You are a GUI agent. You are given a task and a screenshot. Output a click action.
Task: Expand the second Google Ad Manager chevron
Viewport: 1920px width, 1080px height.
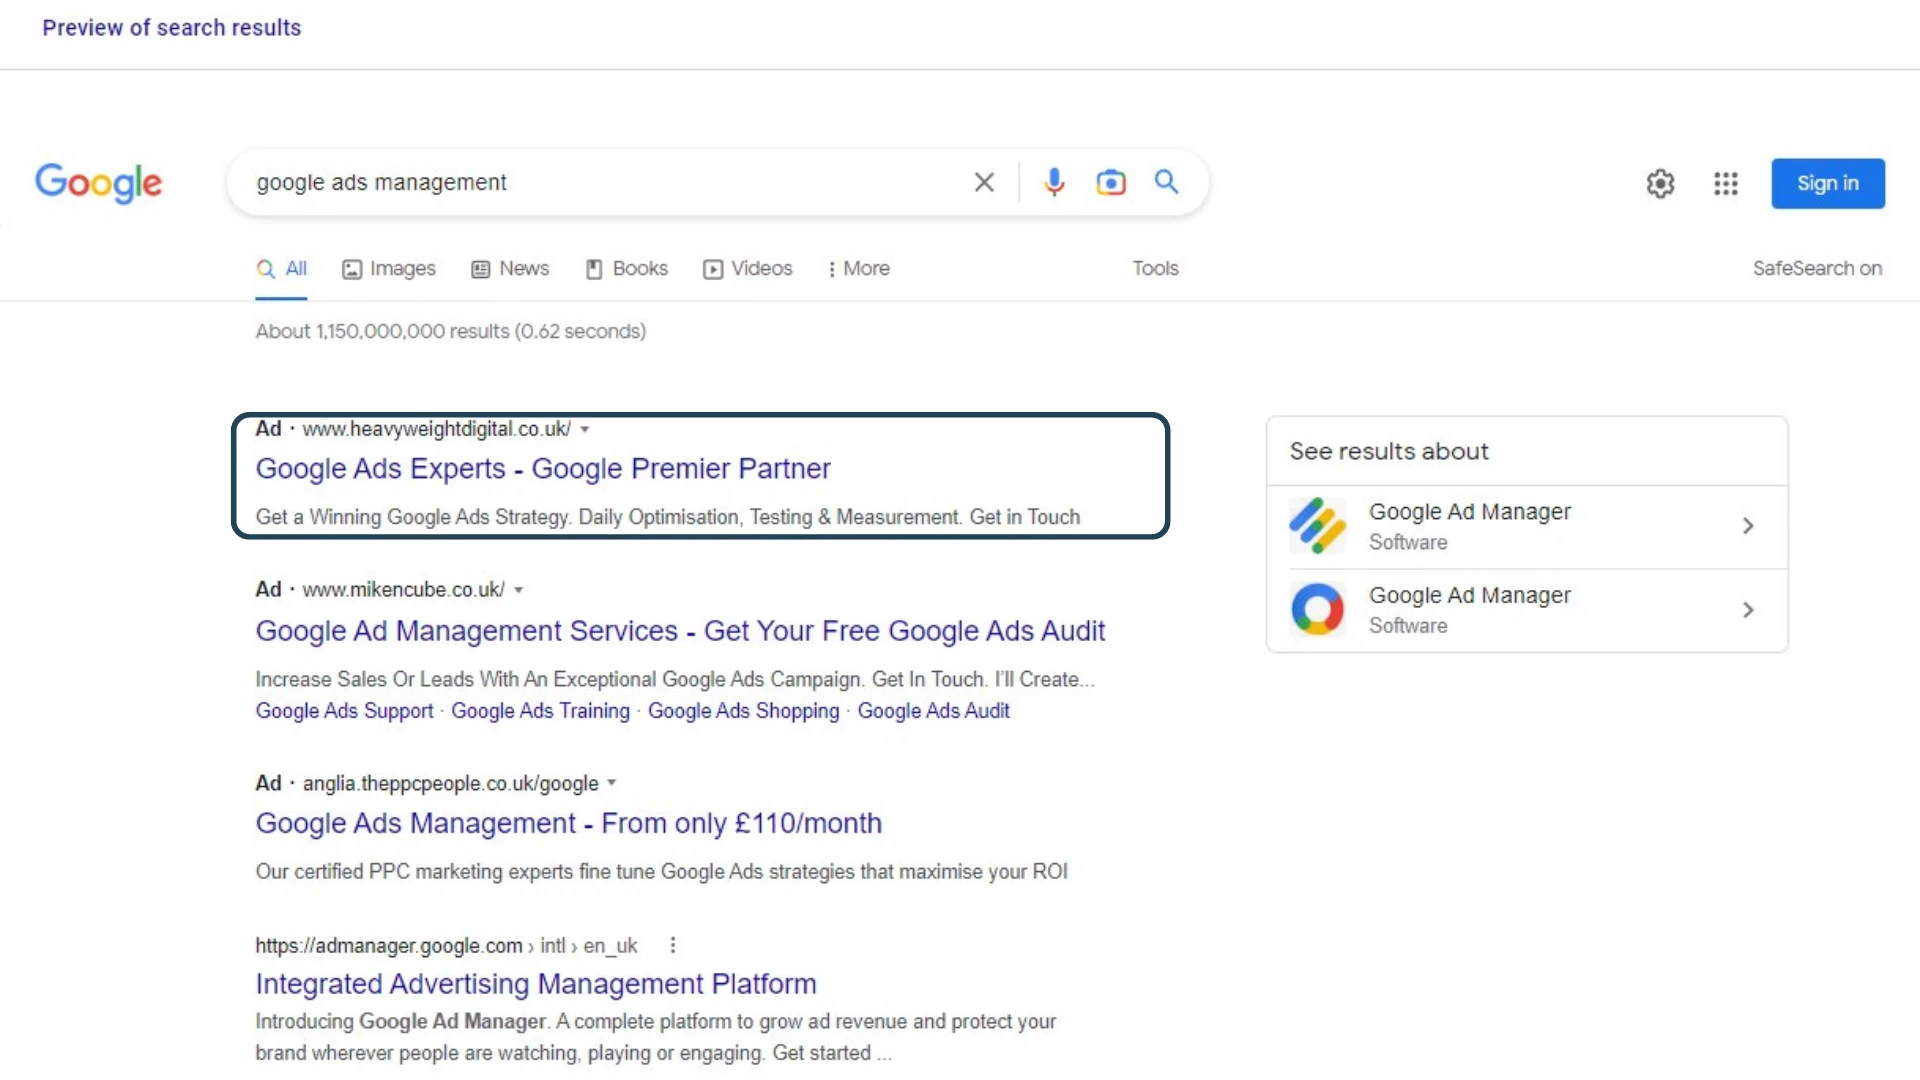1748,609
